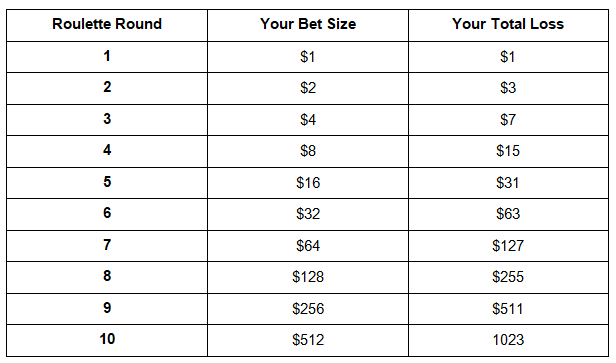This screenshot has width=616, height=363.
Task: Click the $2 bet size cell
Action: [308, 88]
